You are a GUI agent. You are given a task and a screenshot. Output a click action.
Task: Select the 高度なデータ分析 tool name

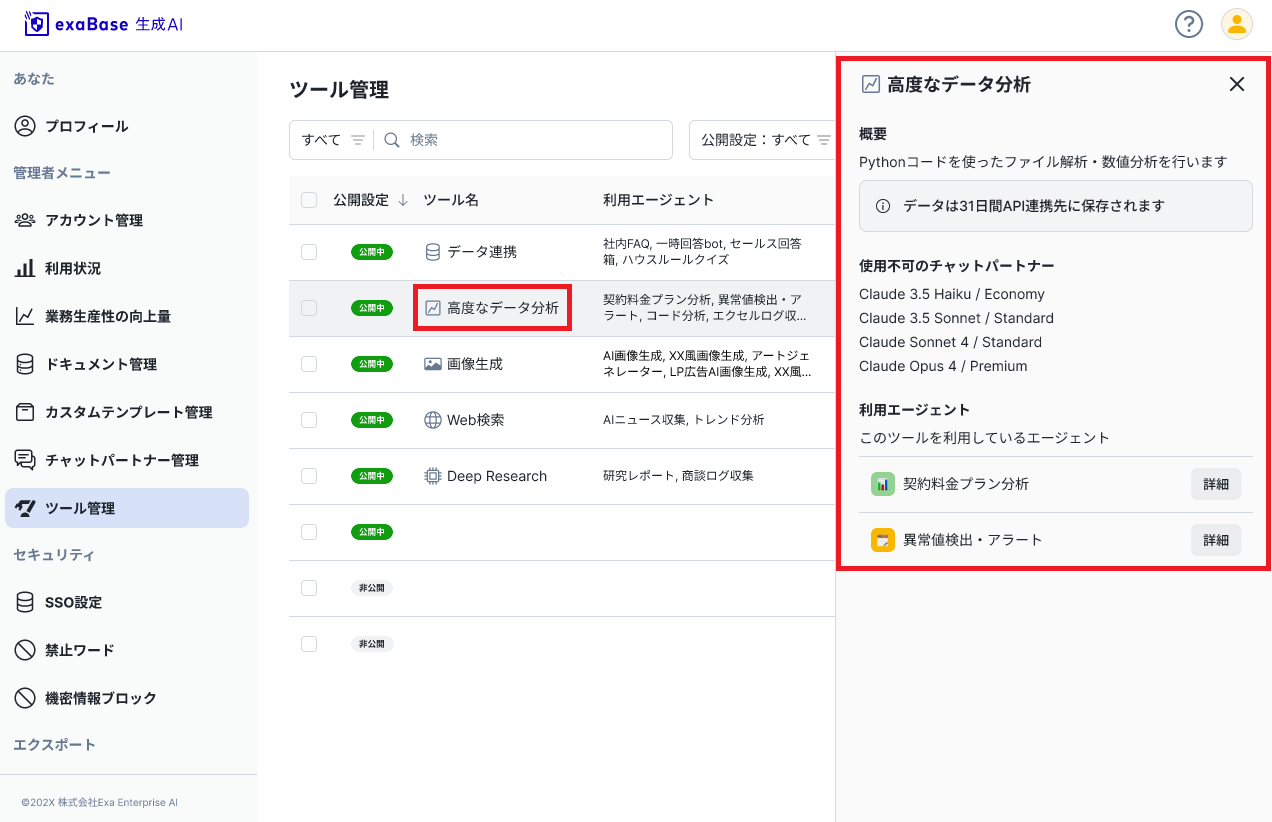(503, 308)
